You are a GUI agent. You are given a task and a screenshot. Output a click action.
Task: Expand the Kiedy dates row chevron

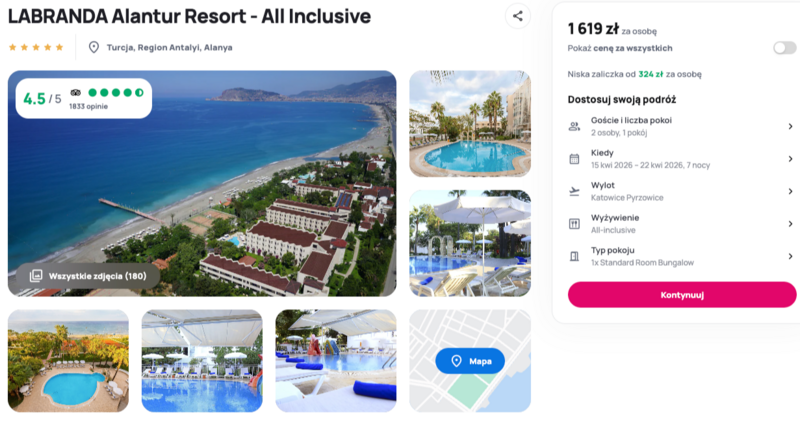pos(790,159)
